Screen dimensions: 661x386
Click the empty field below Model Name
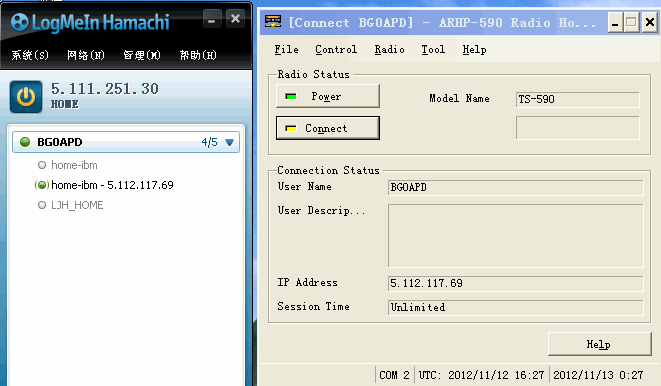(578, 128)
